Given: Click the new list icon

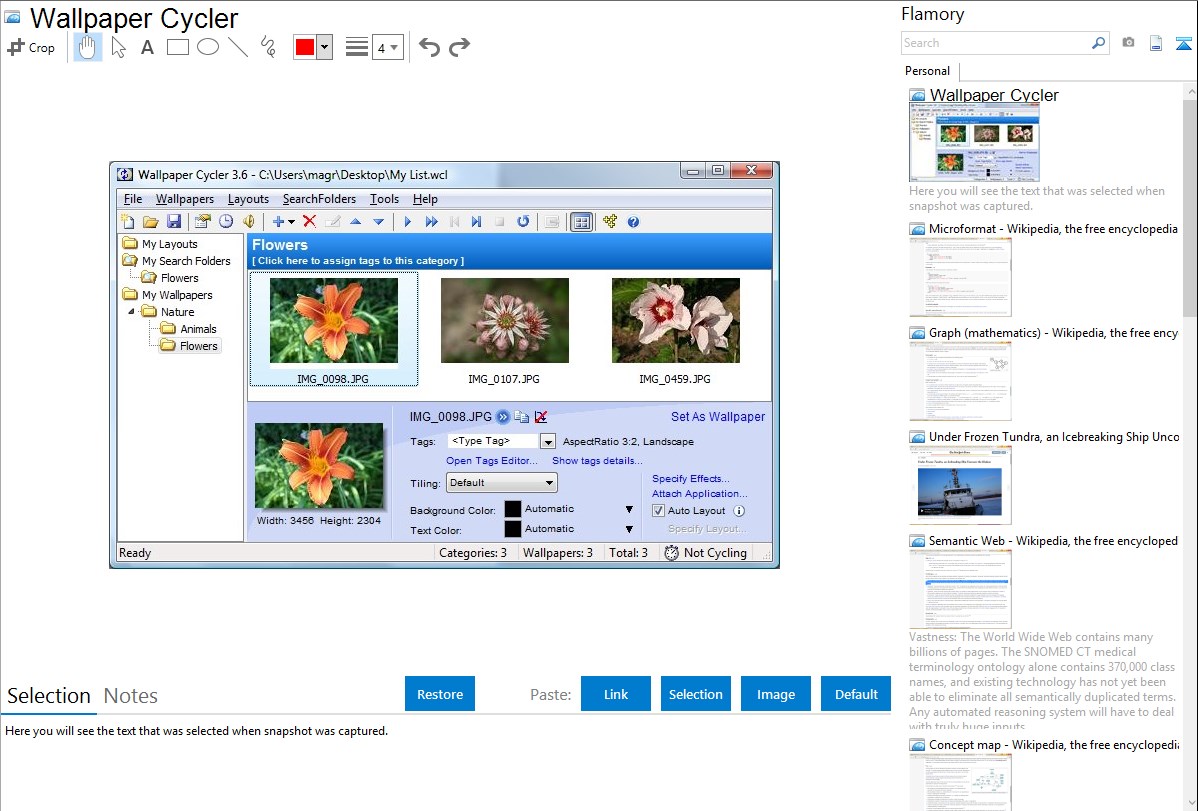Looking at the screenshot, I should 128,222.
